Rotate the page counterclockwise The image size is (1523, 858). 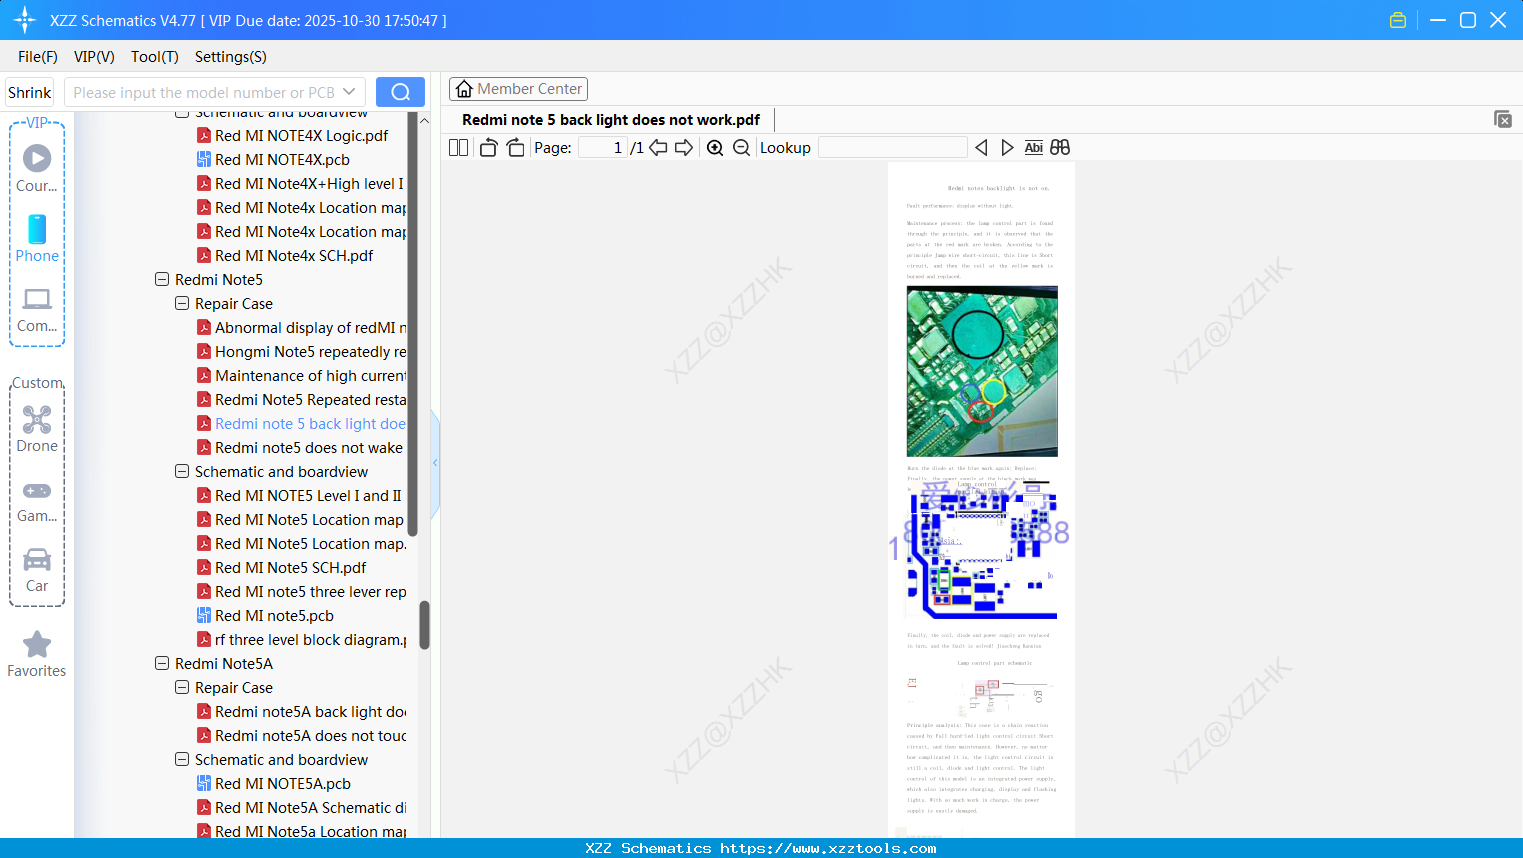(488, 147)
